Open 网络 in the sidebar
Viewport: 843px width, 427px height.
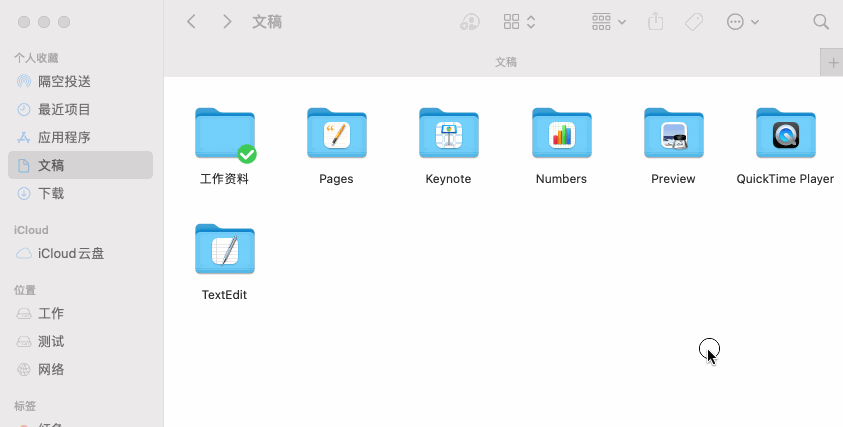pyautogui.click(x=81, y=369)
